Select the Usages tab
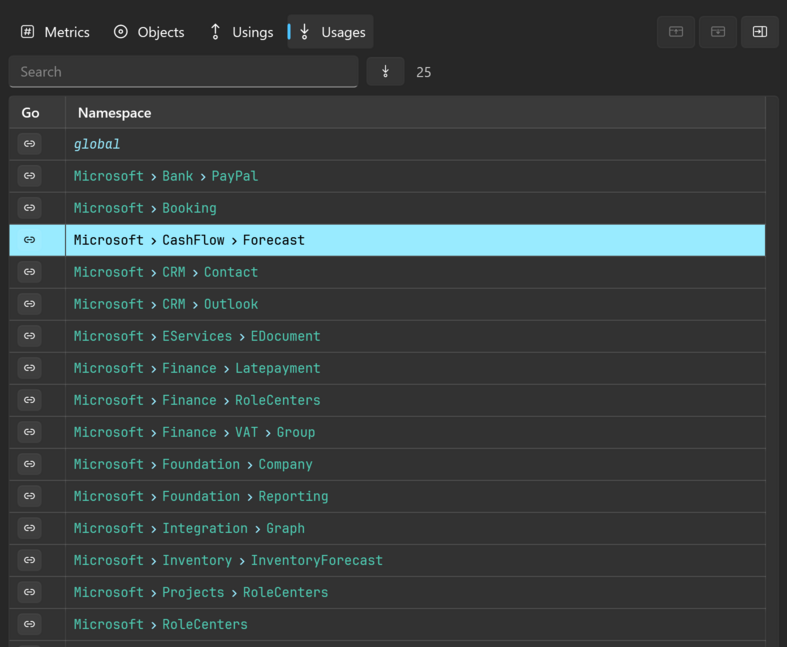Screen dimensions: 787x647 330,32
